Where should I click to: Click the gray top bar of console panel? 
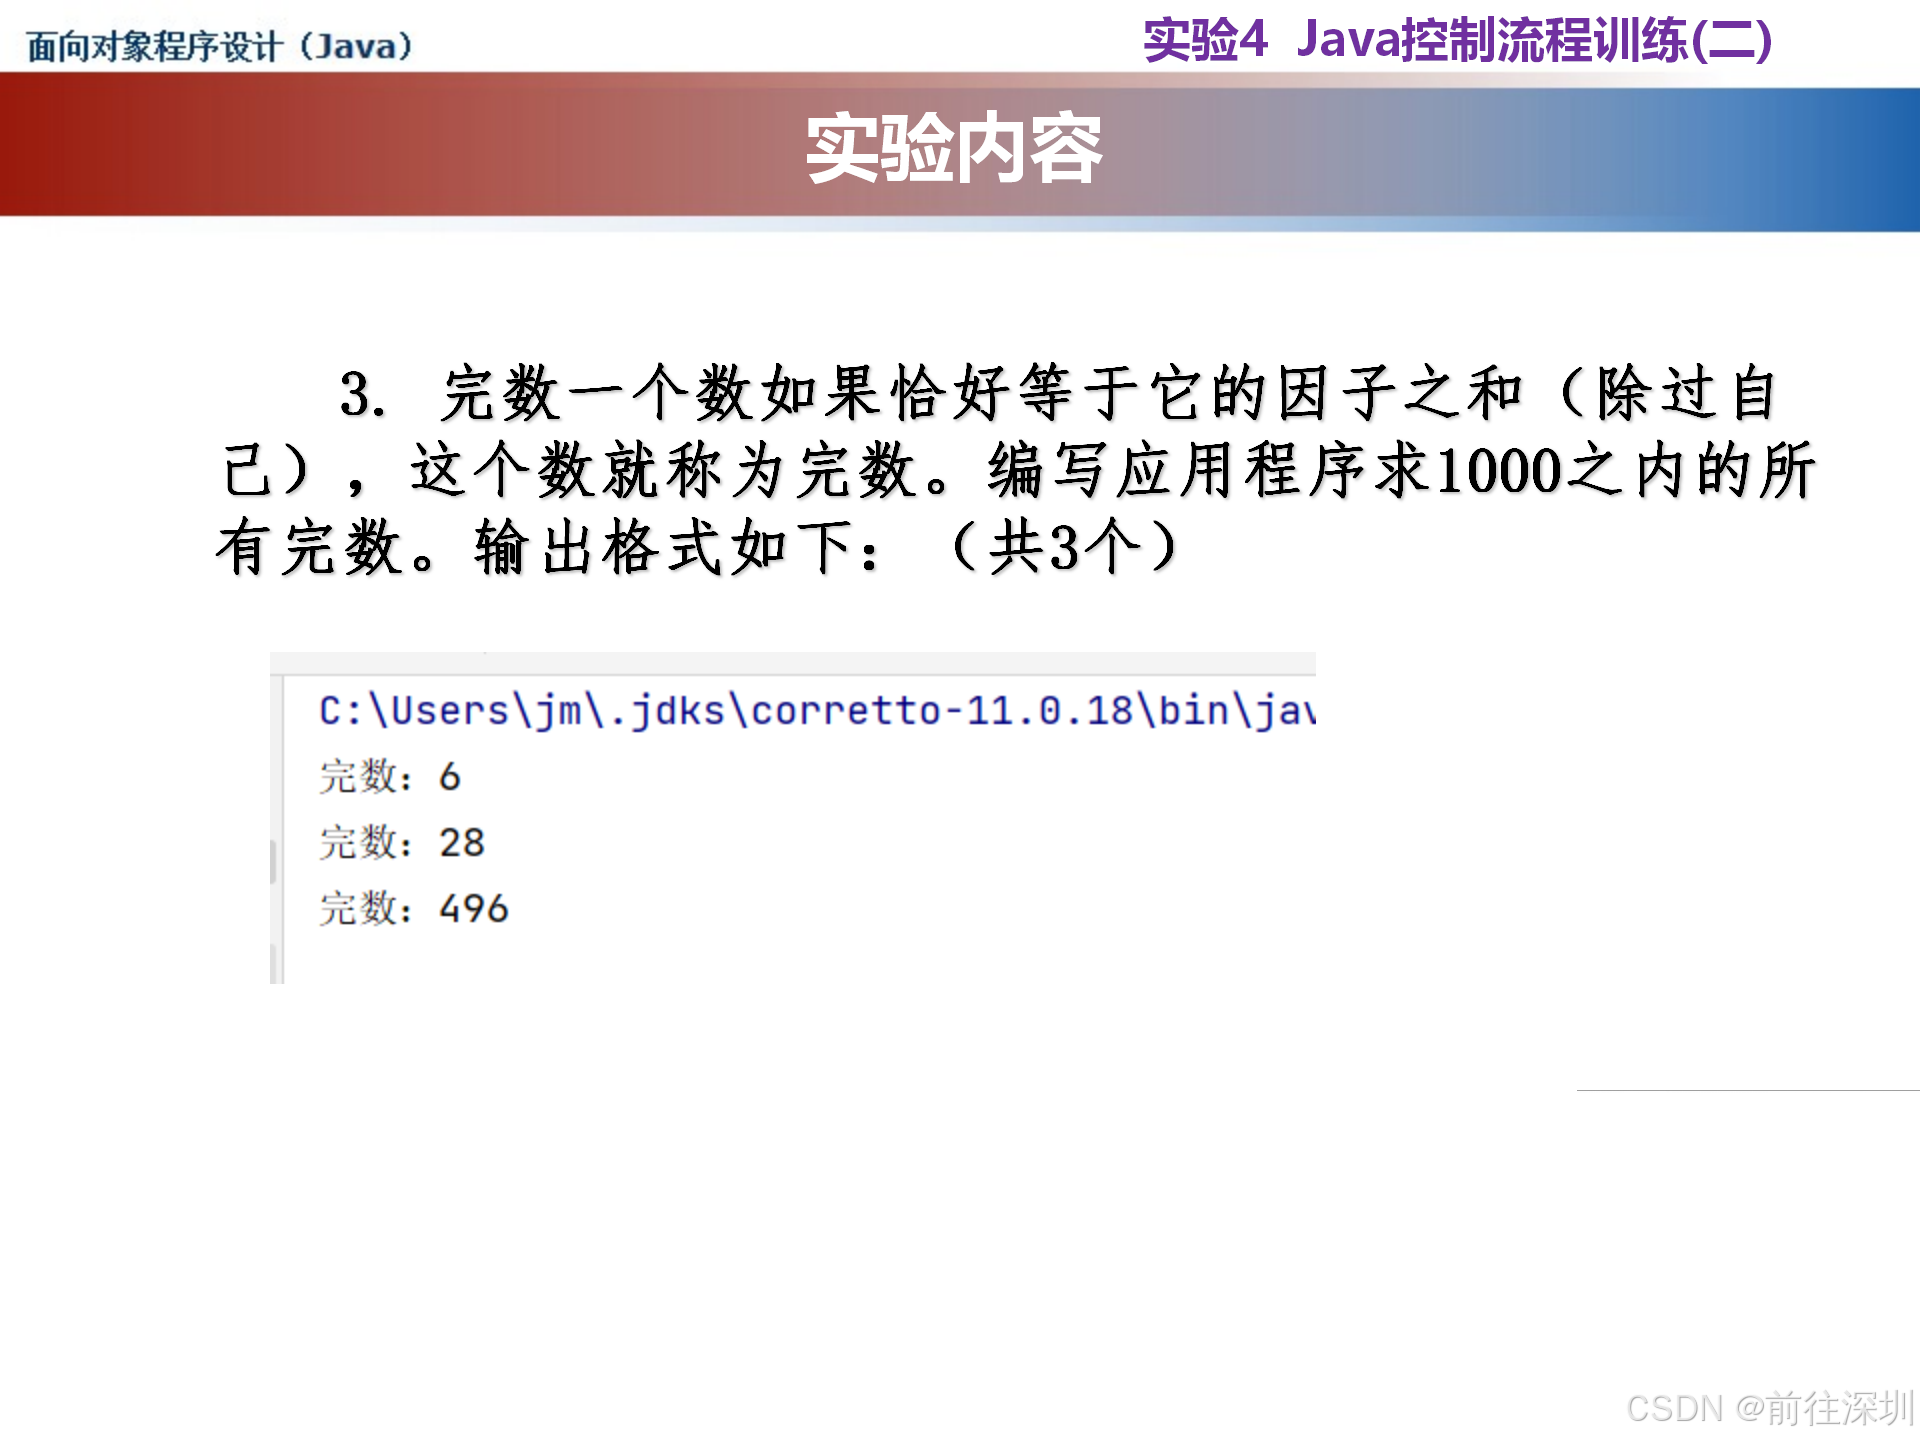point(792,663)
